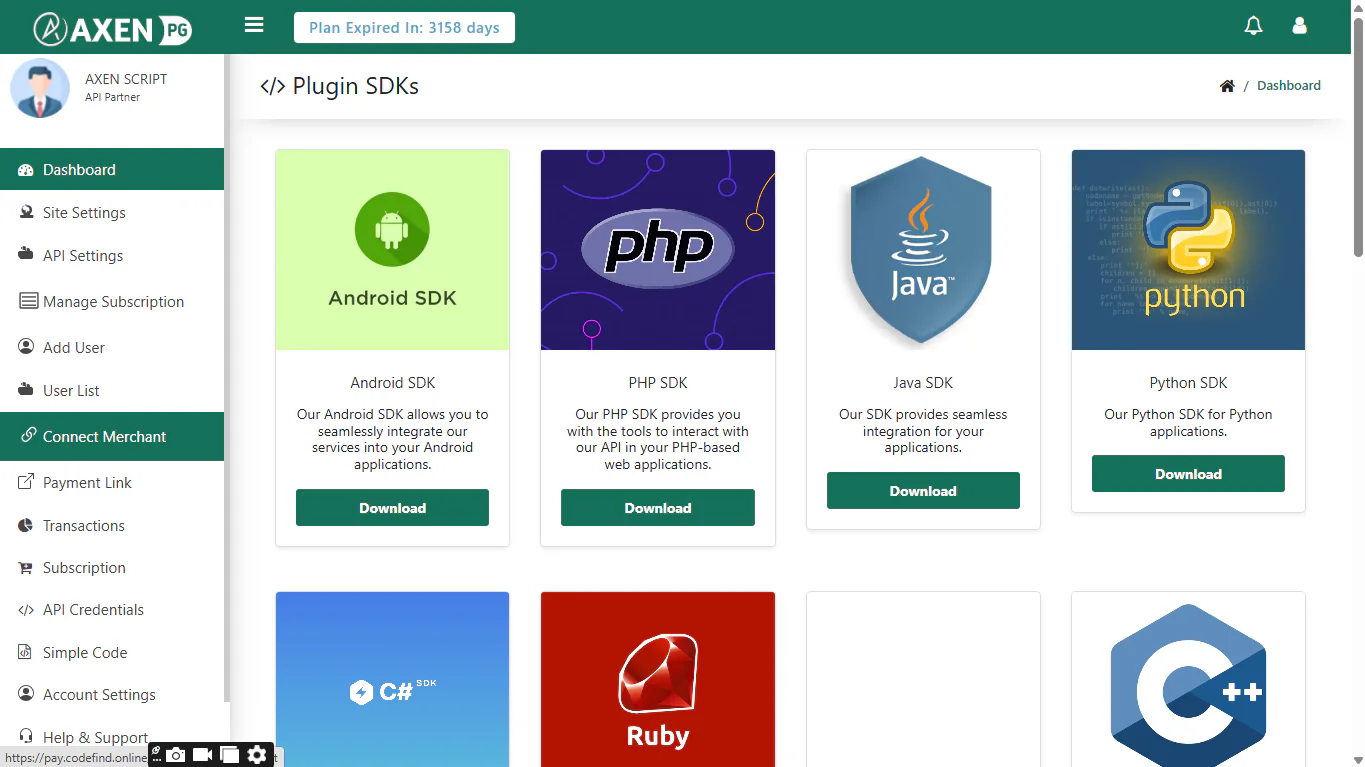The height and width of the screenshot is (767, 1365).
Task: Download the PHP SDK
Action: [x=658, y=508]
